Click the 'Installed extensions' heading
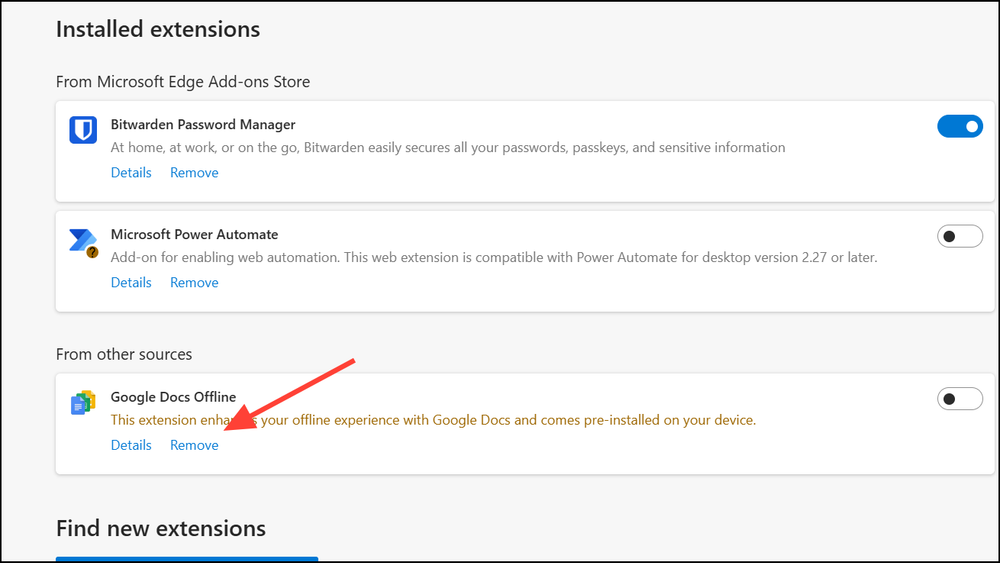The width and height of the screenshot is (1000, 563). pos(158,29)
